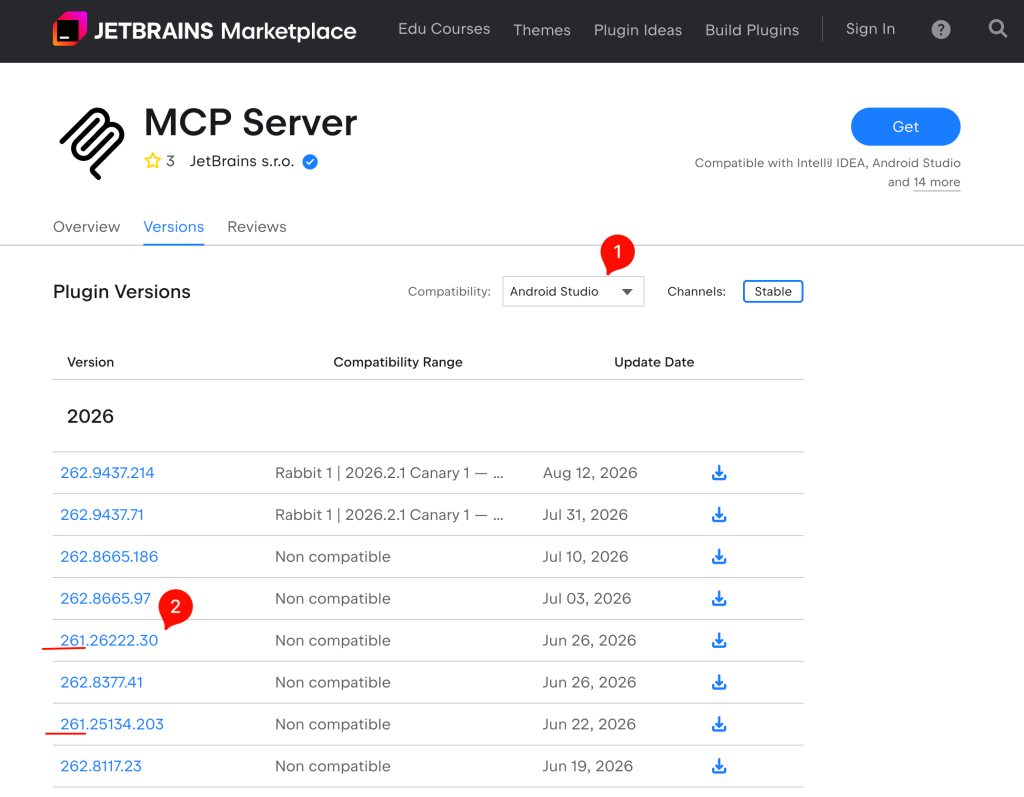Click the MCP Server plugin logo
Screen dimensions: 1024x797
tap(92, 144)
